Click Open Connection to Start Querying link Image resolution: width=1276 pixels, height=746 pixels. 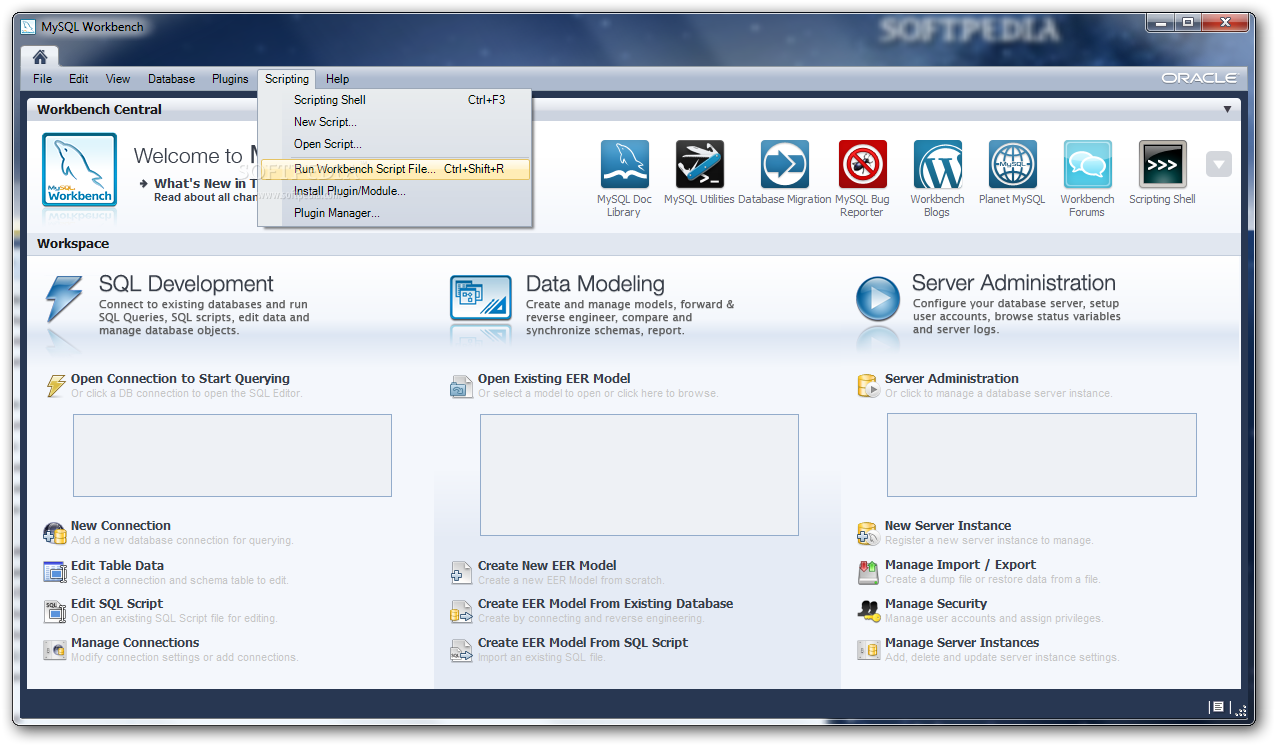point(180,379)
